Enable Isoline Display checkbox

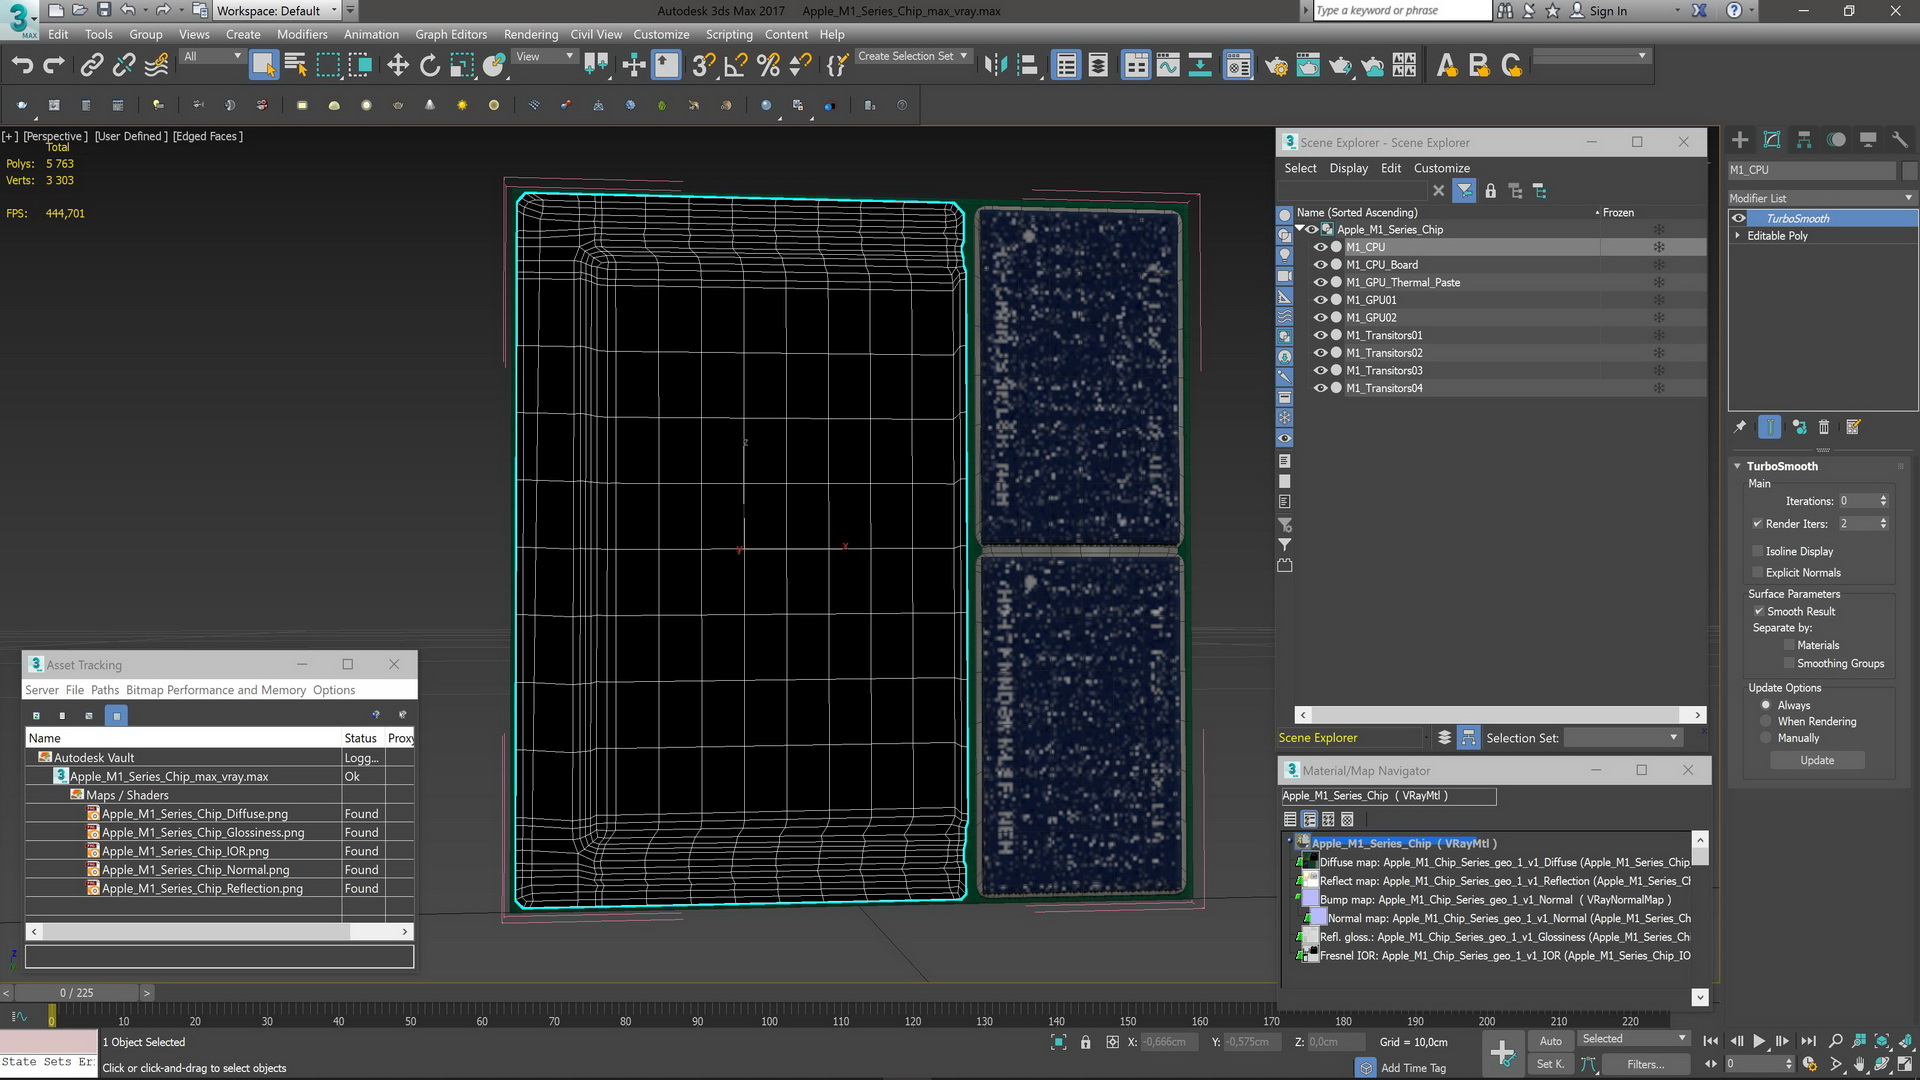click(x=1758, y=551)
